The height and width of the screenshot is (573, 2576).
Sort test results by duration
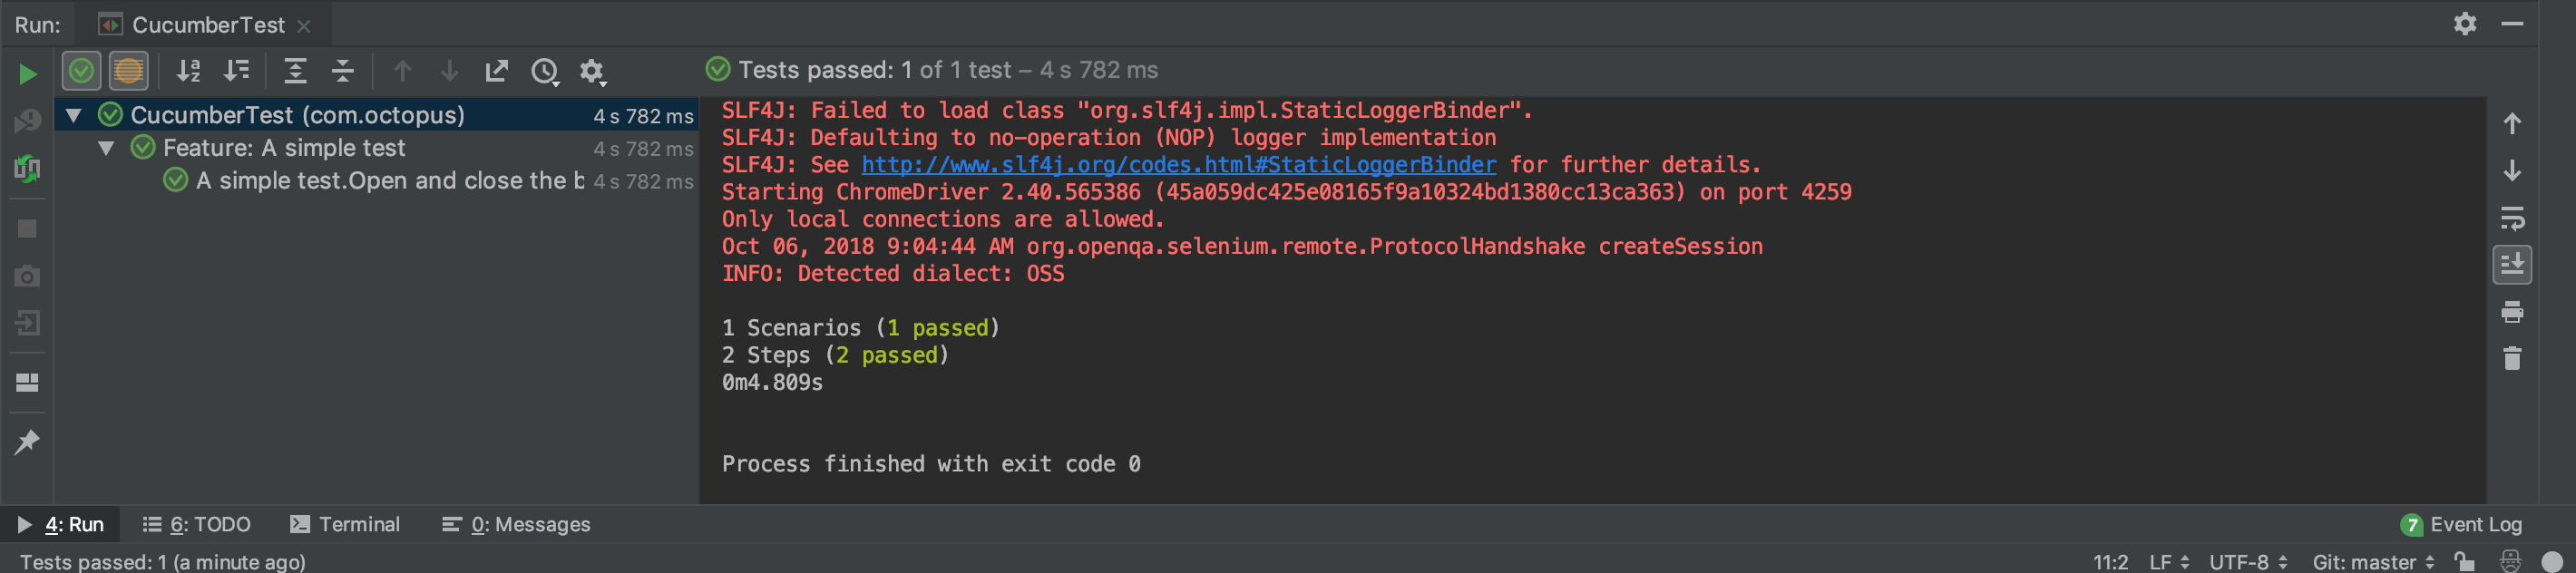237,71
